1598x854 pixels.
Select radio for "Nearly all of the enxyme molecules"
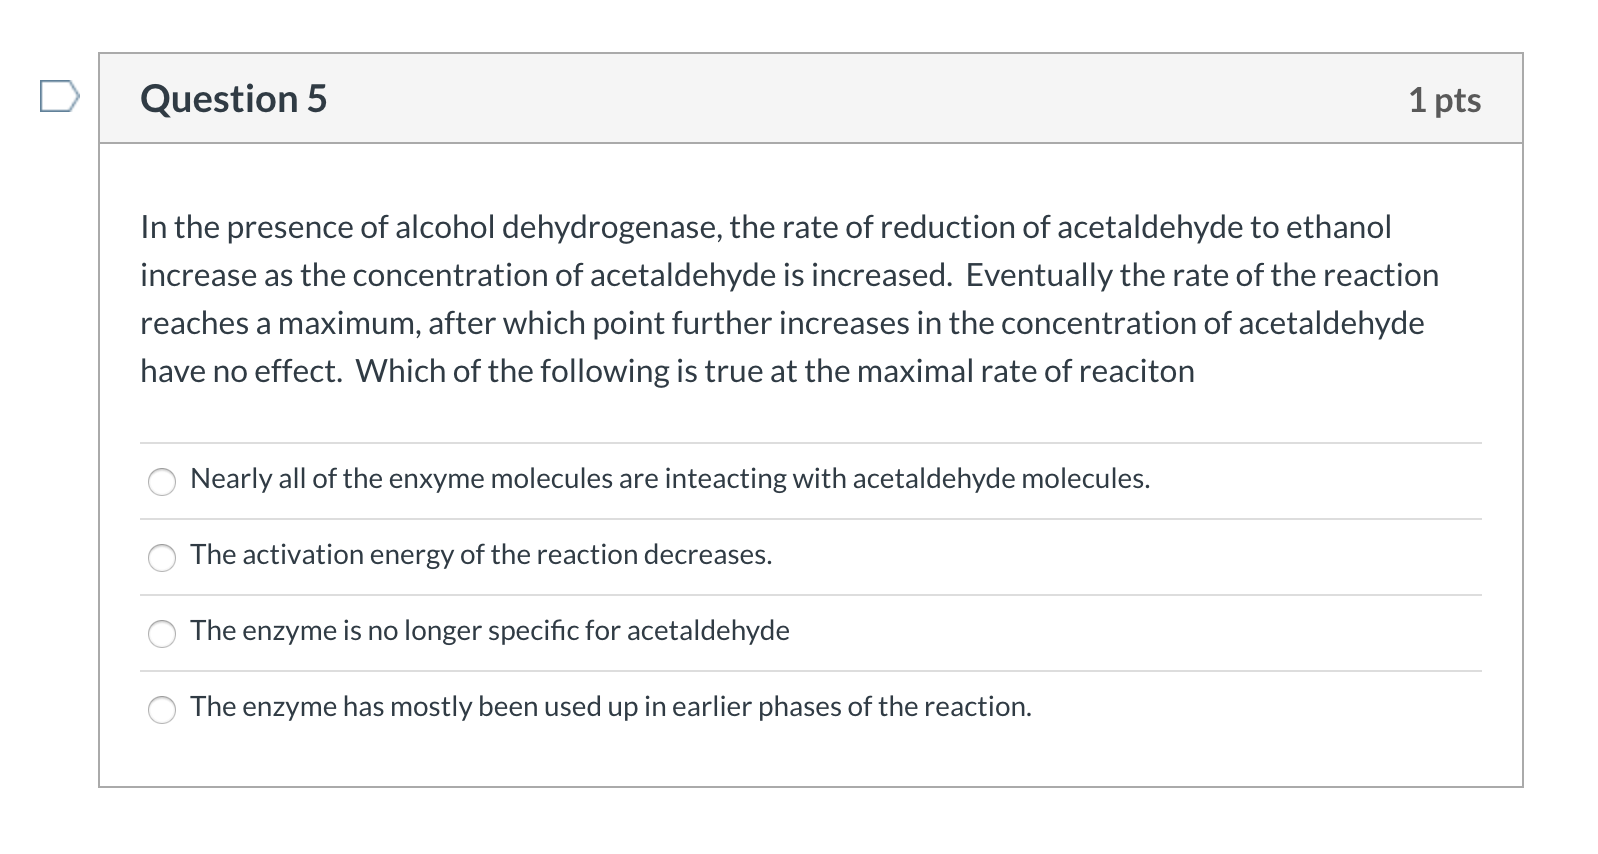(162, 482)
